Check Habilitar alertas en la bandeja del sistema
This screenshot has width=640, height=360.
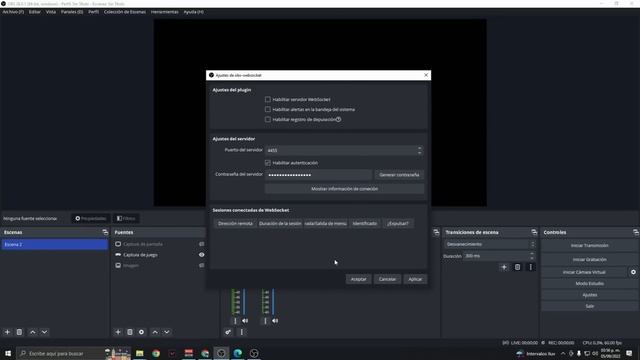click(268, 109)
